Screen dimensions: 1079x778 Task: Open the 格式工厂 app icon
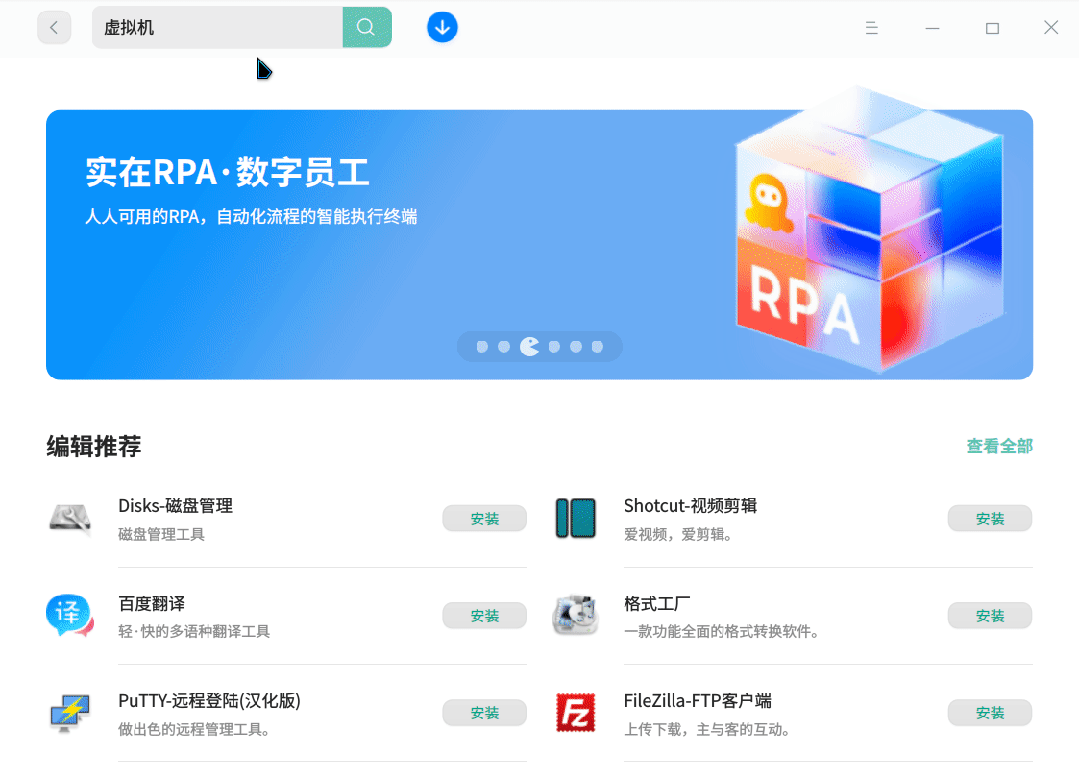[575, 615]
